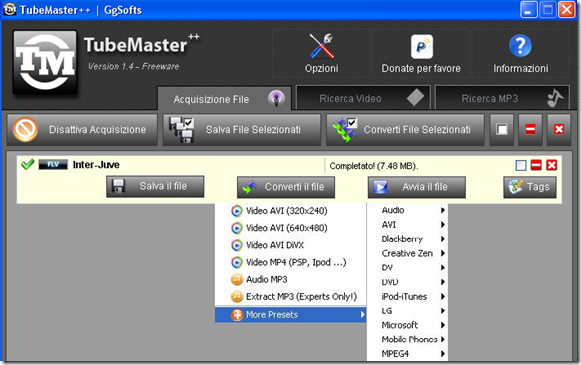Click the Completato! (7.48 MB) status text
This screenshot has width=581, height=365.
pos(374,166)
